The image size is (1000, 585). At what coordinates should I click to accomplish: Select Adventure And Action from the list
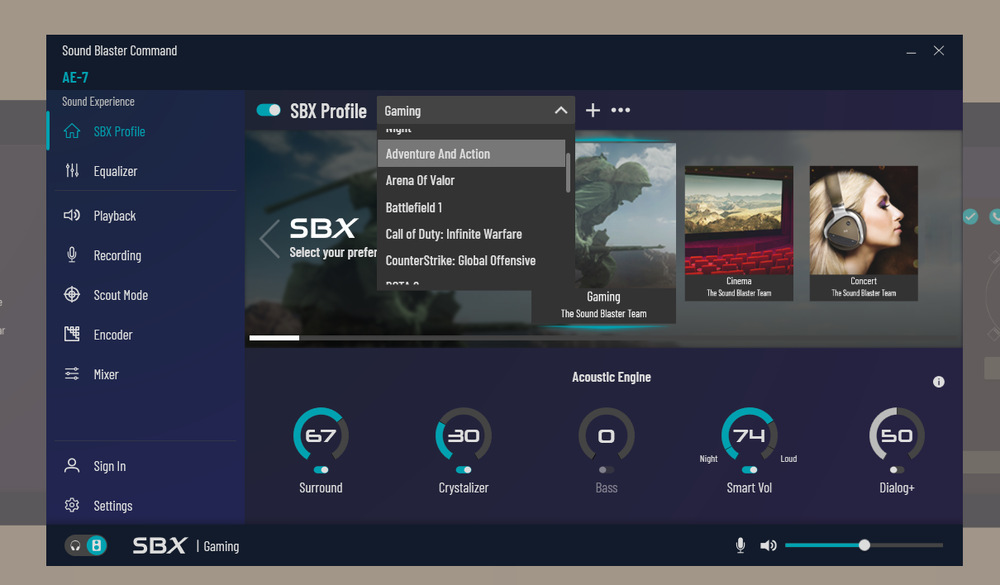point(471,154)
